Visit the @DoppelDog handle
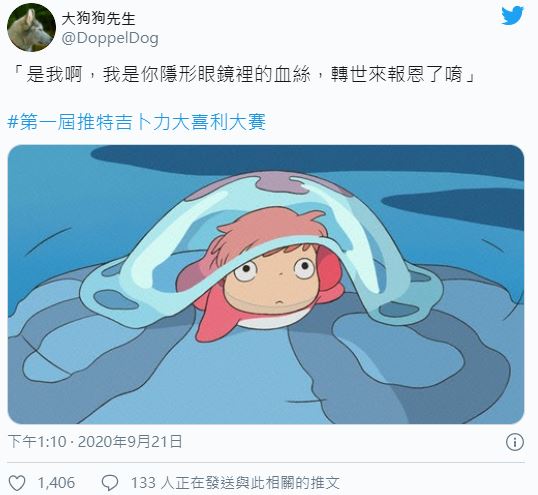This screenshot has height=495, width=538. coord(110,38)
